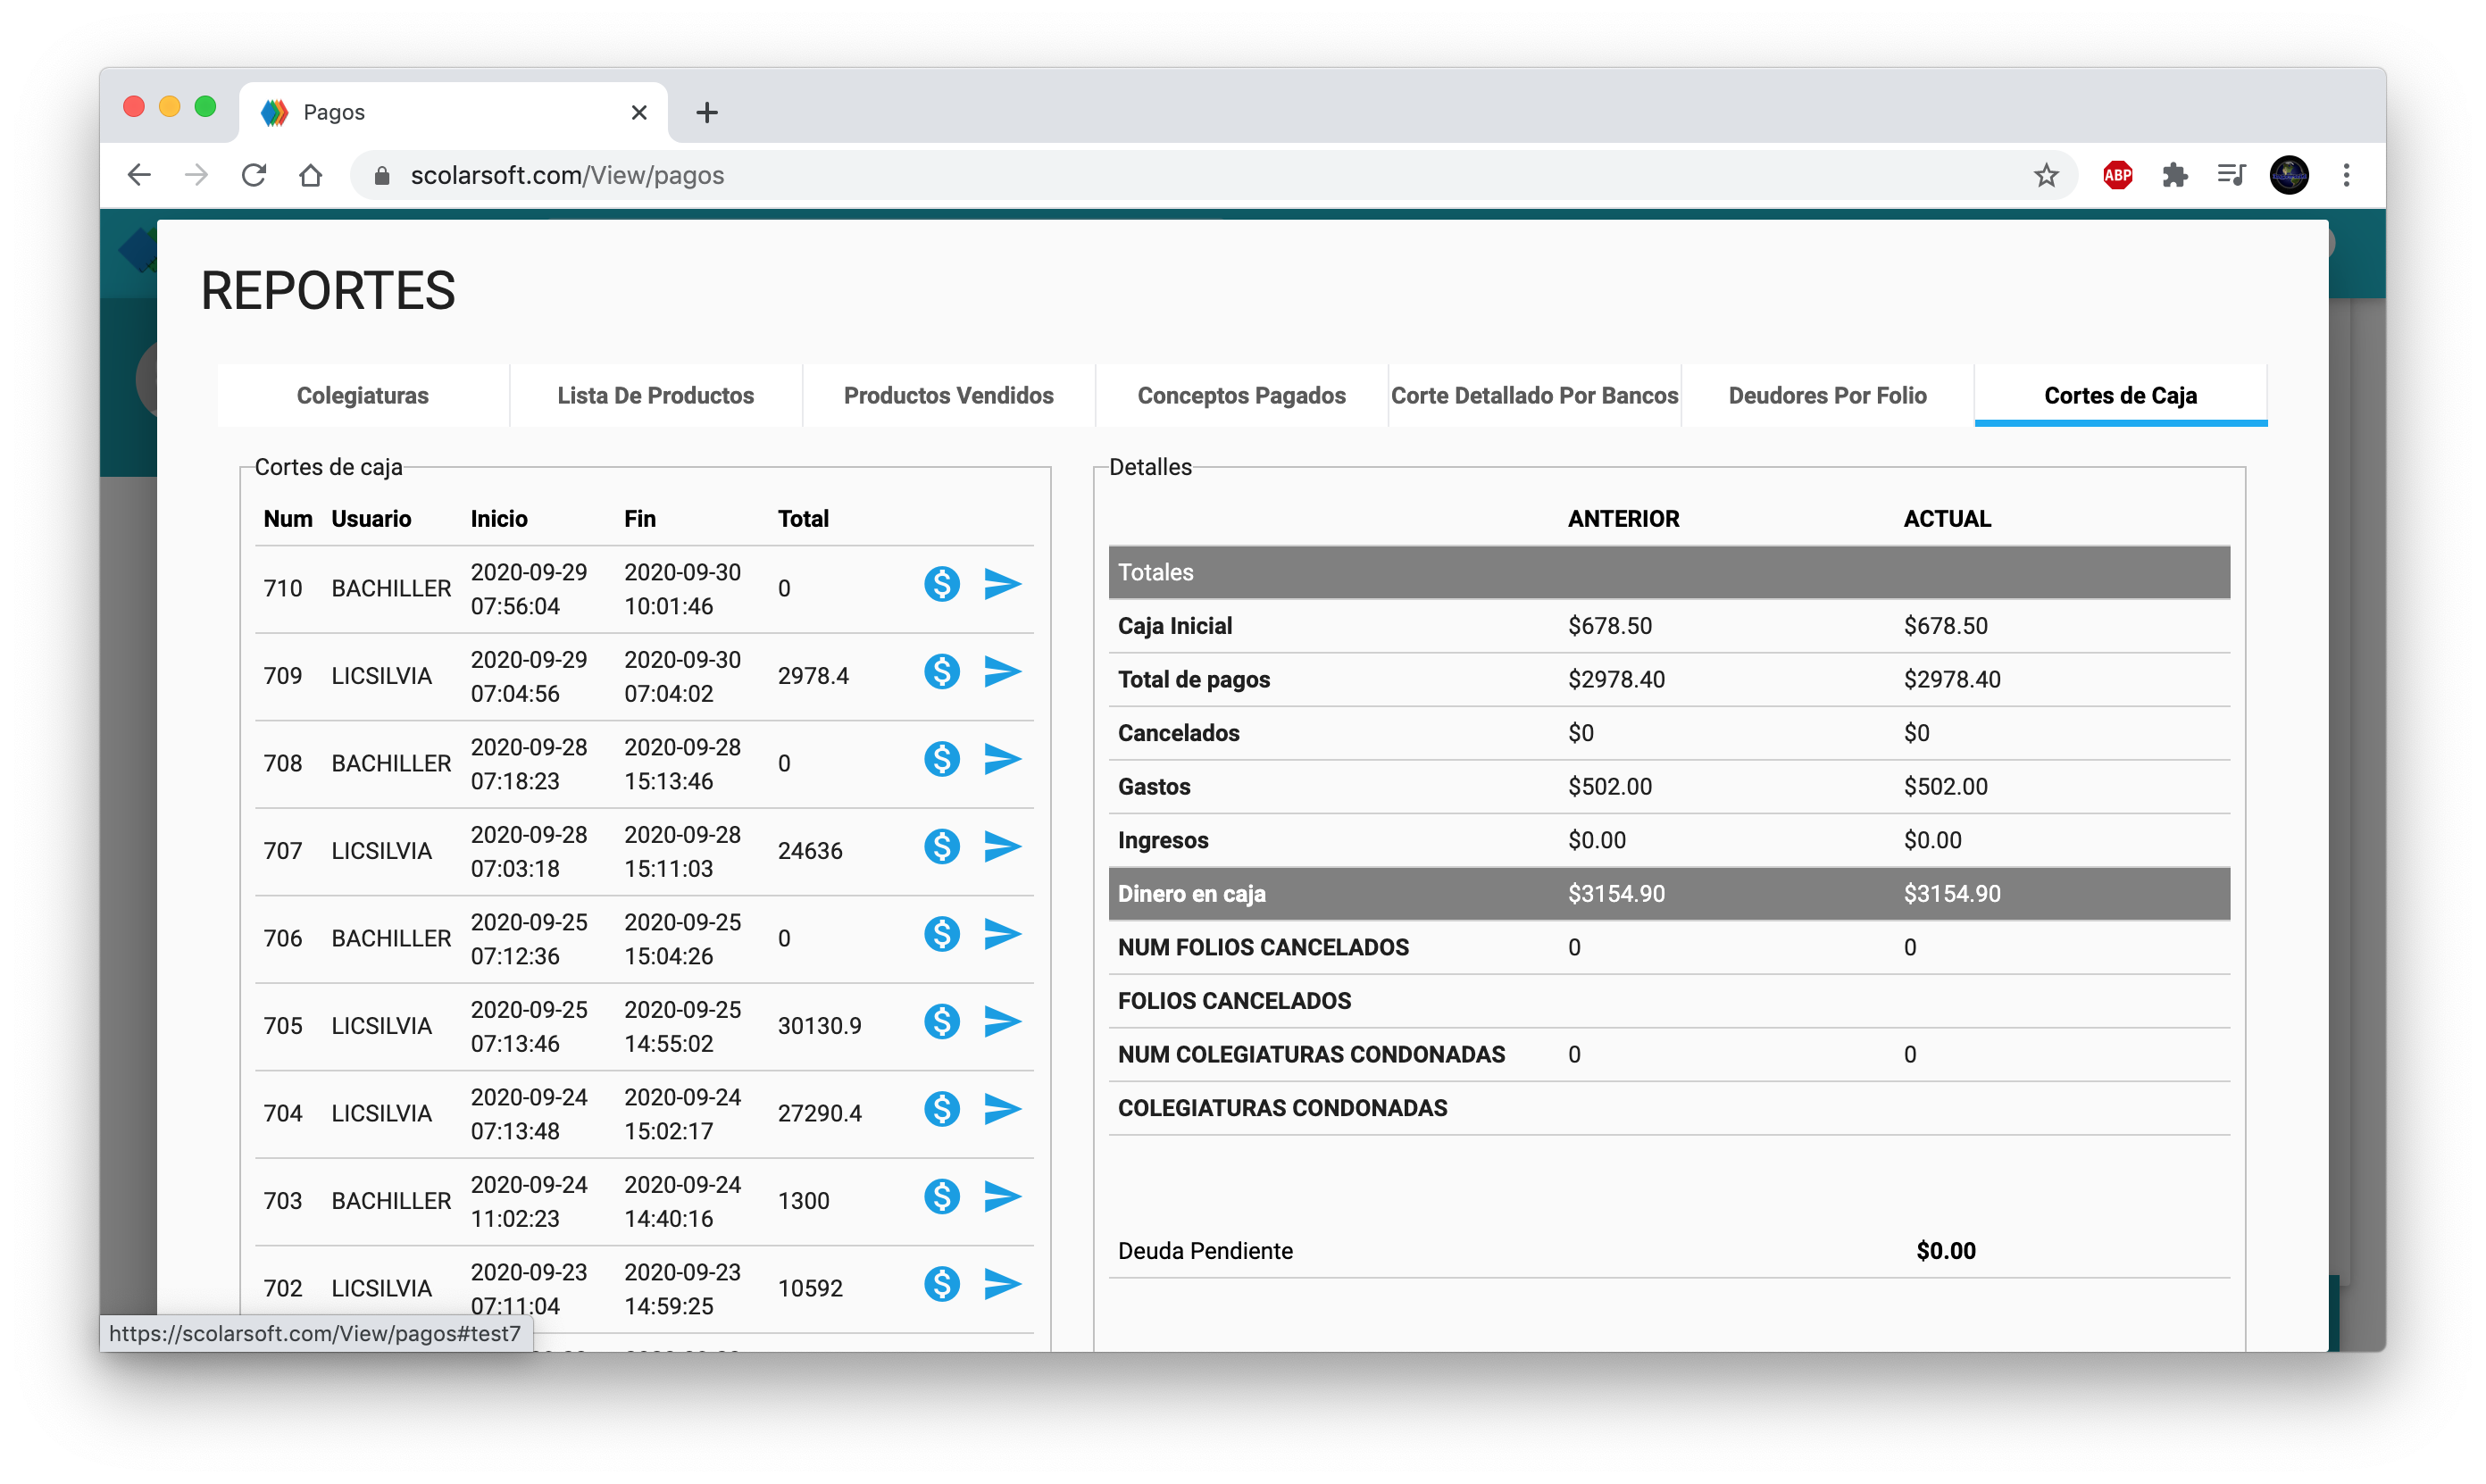Bookmark this page with the star
This screenshot has height=1484, width=2486.
2046,176
